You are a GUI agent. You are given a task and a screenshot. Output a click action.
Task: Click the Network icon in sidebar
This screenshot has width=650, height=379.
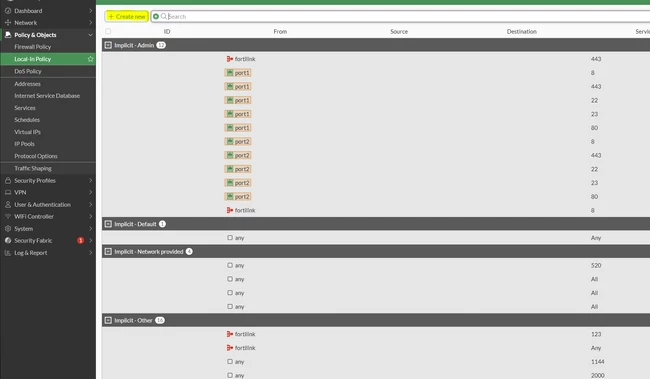(x=8, y=23)
